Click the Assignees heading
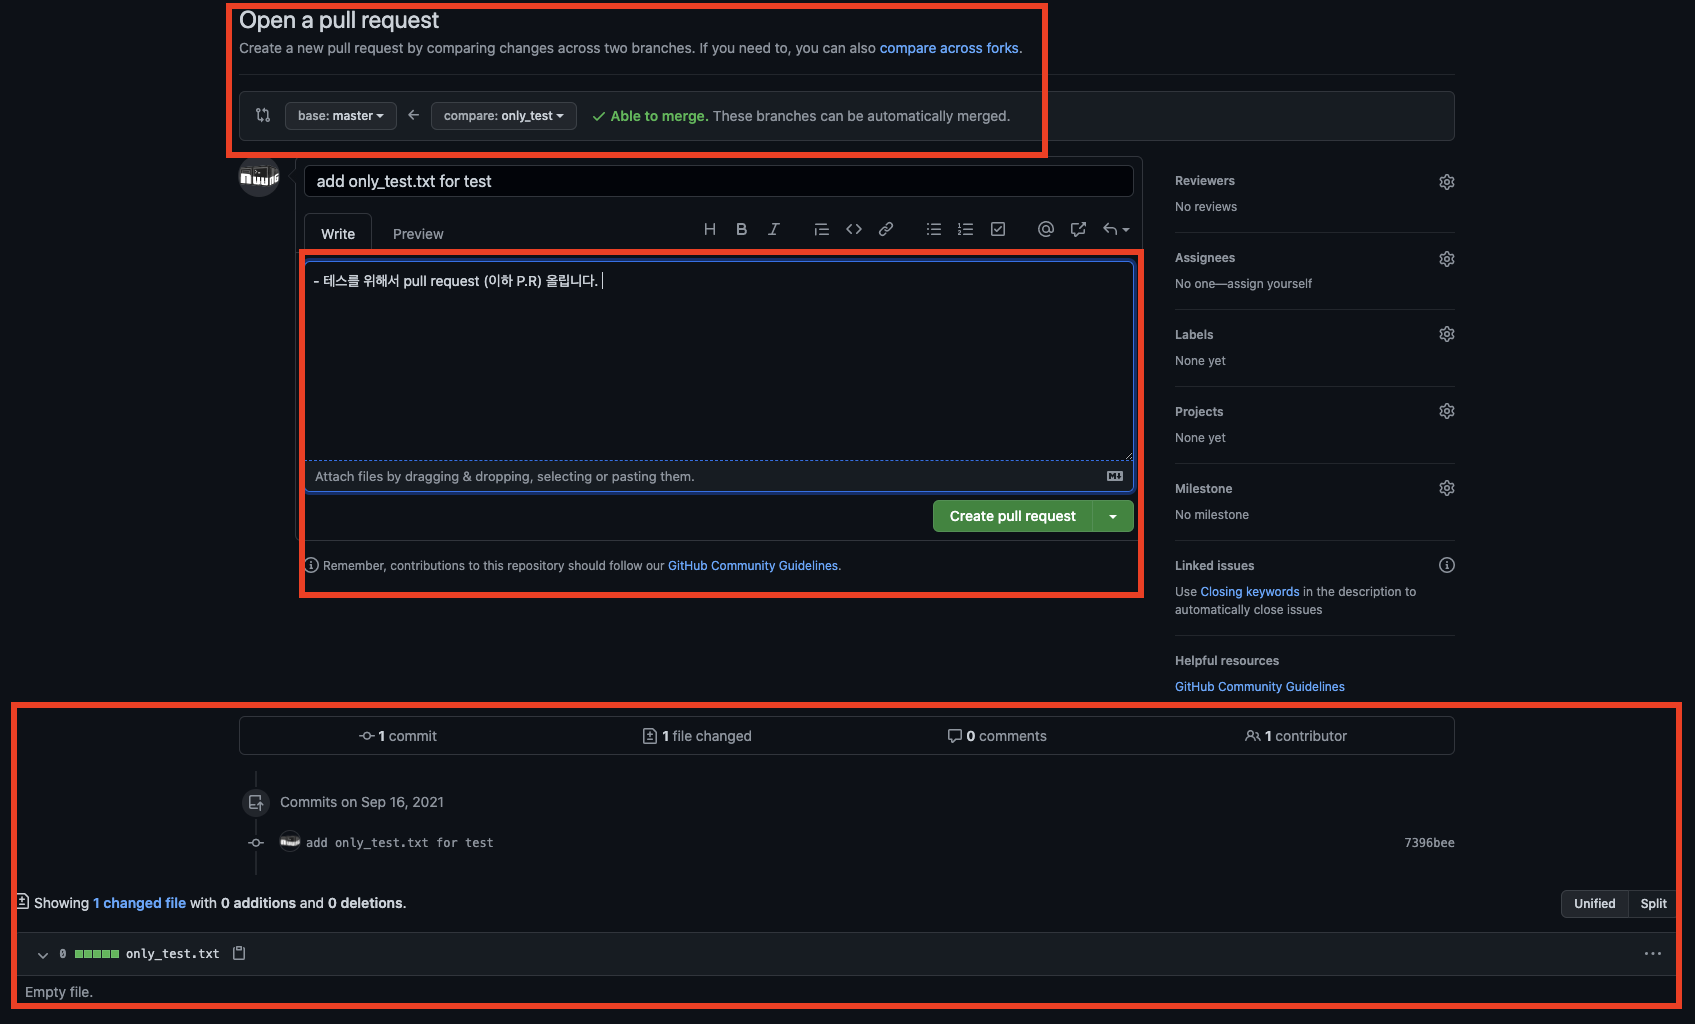This screenshot has width=1695, height=1024. tap(1205, 258)
